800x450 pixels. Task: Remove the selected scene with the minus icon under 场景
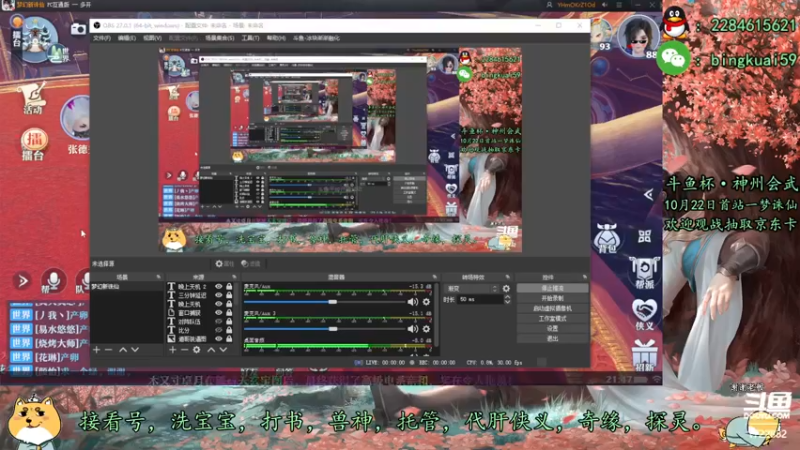click(x=108, y=350)
